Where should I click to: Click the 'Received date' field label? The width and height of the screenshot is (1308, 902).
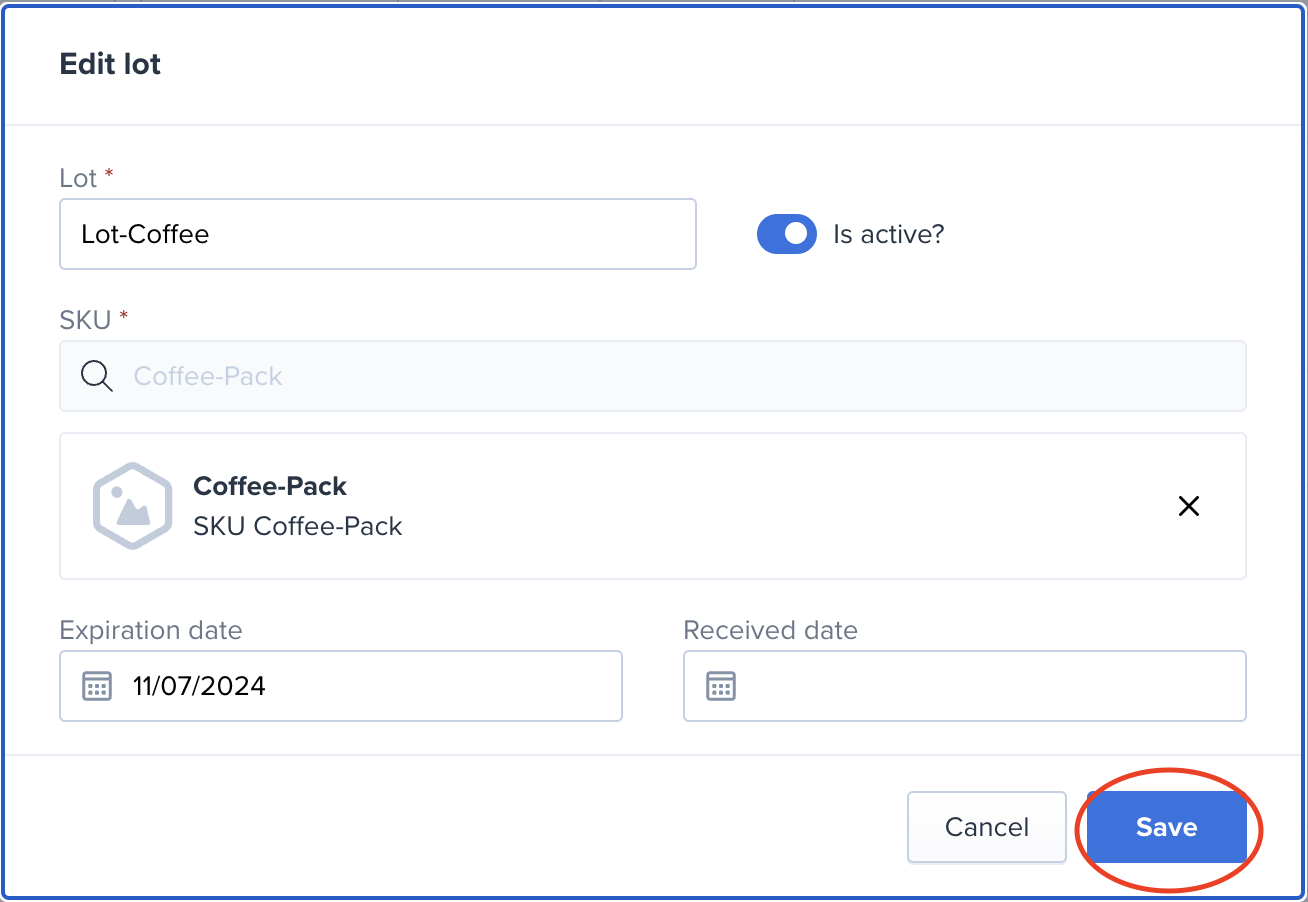coord(771,630)
